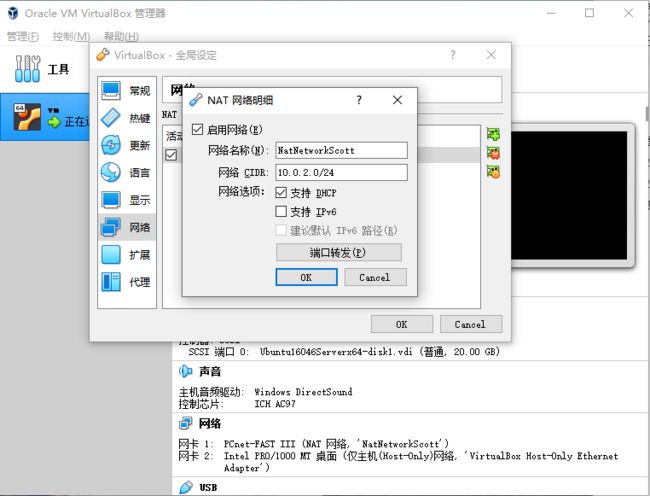
Task: Click Cancel in the NAT network details dialog
Action: tap(375, 277)
